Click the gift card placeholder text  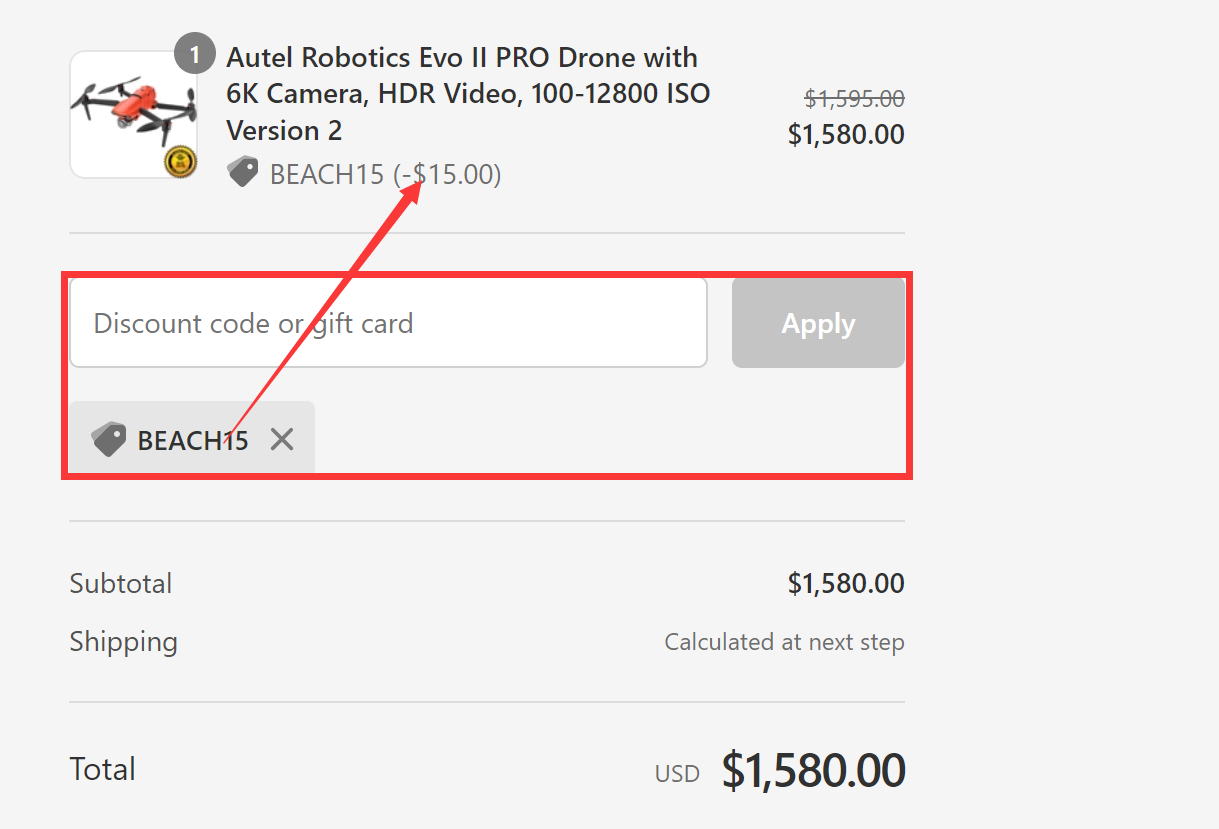point(252,322)
